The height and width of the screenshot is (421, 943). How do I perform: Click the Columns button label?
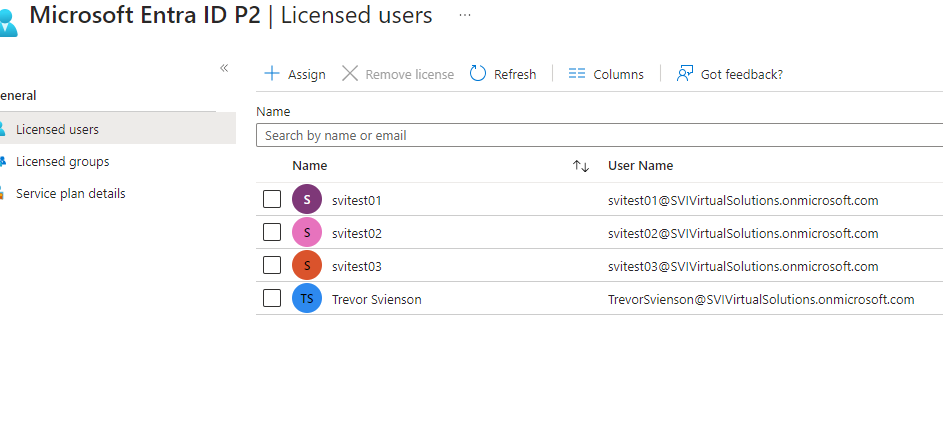pos(618,75)
